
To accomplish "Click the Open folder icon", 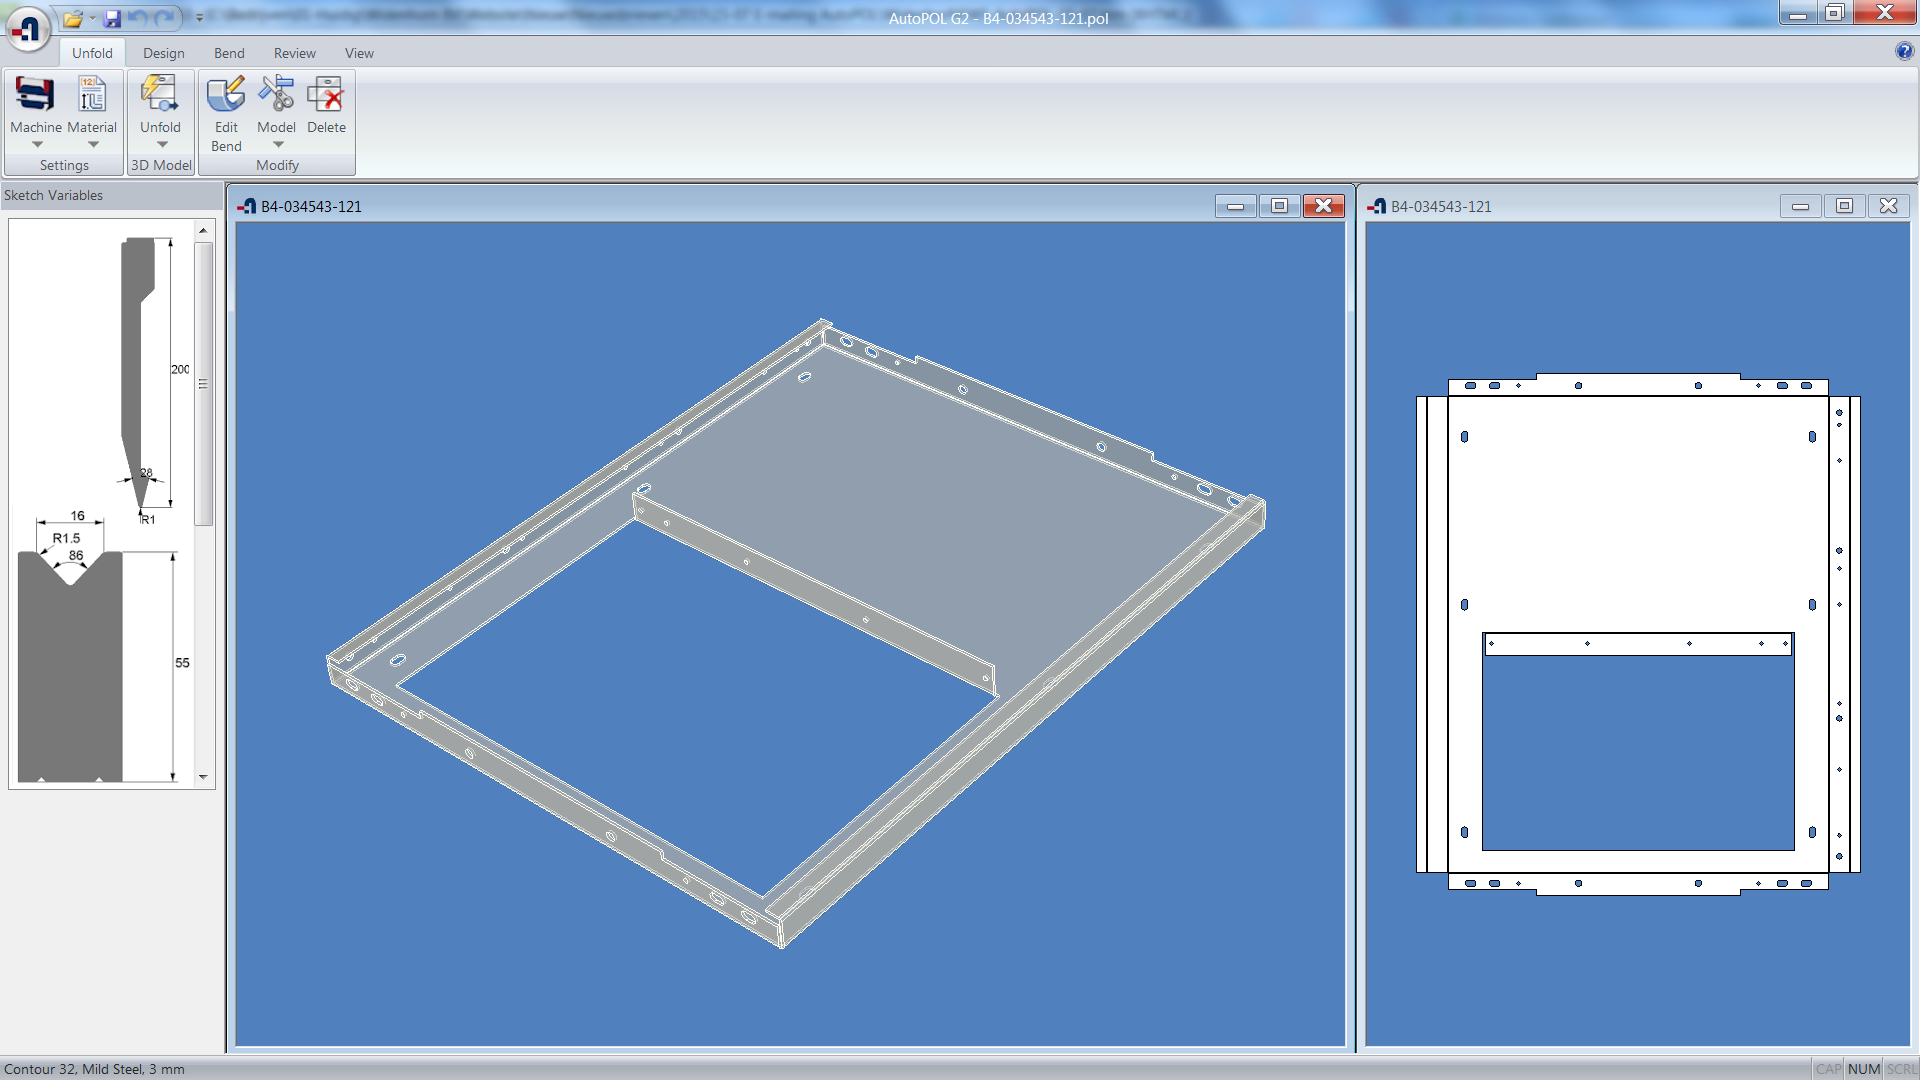I will (x=72, y=18).
